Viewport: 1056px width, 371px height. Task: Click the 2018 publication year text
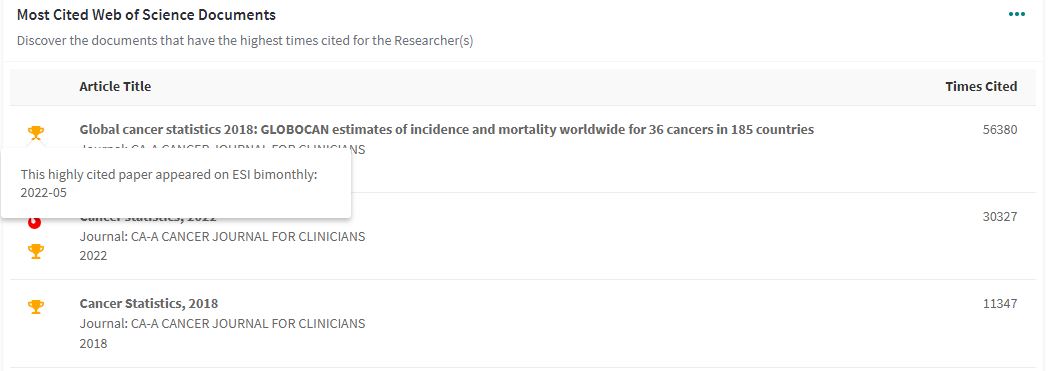tap(93, 343)
